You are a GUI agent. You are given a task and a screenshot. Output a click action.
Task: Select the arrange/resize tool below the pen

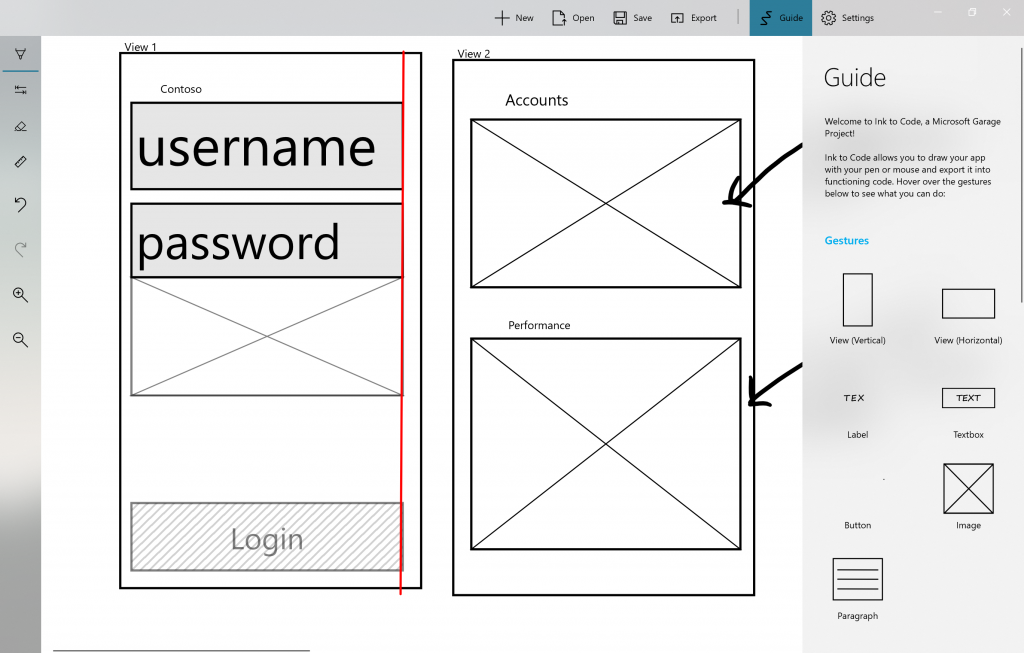click(x=20, y=90)
